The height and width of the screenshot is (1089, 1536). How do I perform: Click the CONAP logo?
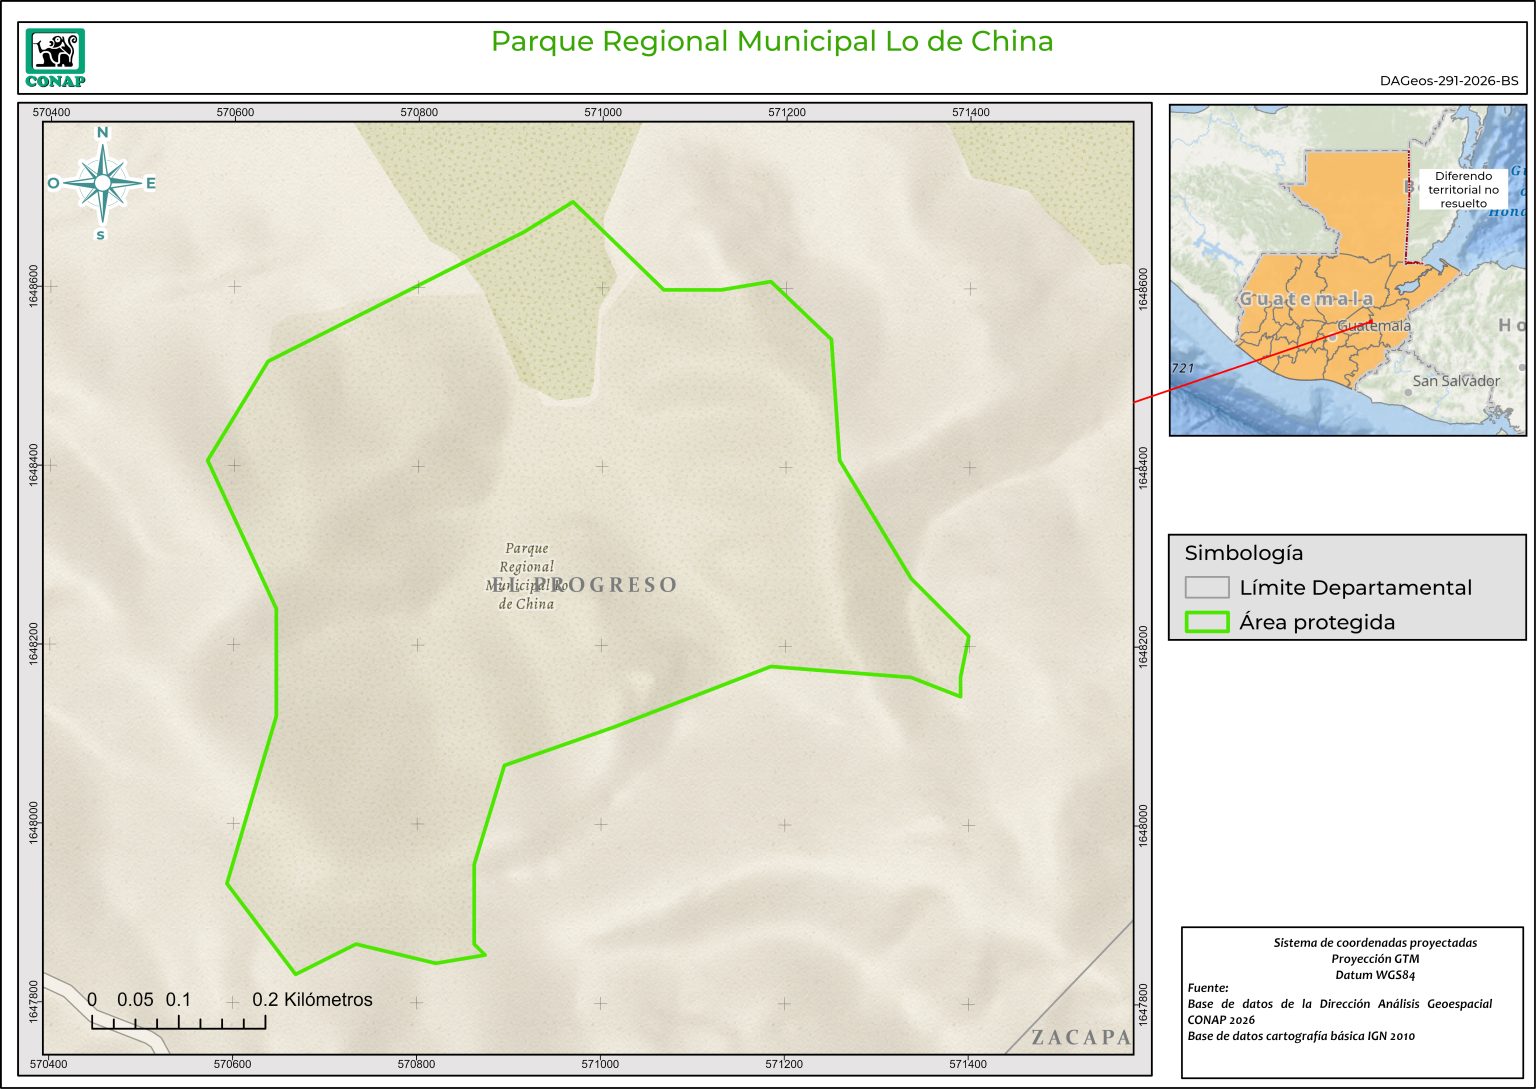point(55,58)
